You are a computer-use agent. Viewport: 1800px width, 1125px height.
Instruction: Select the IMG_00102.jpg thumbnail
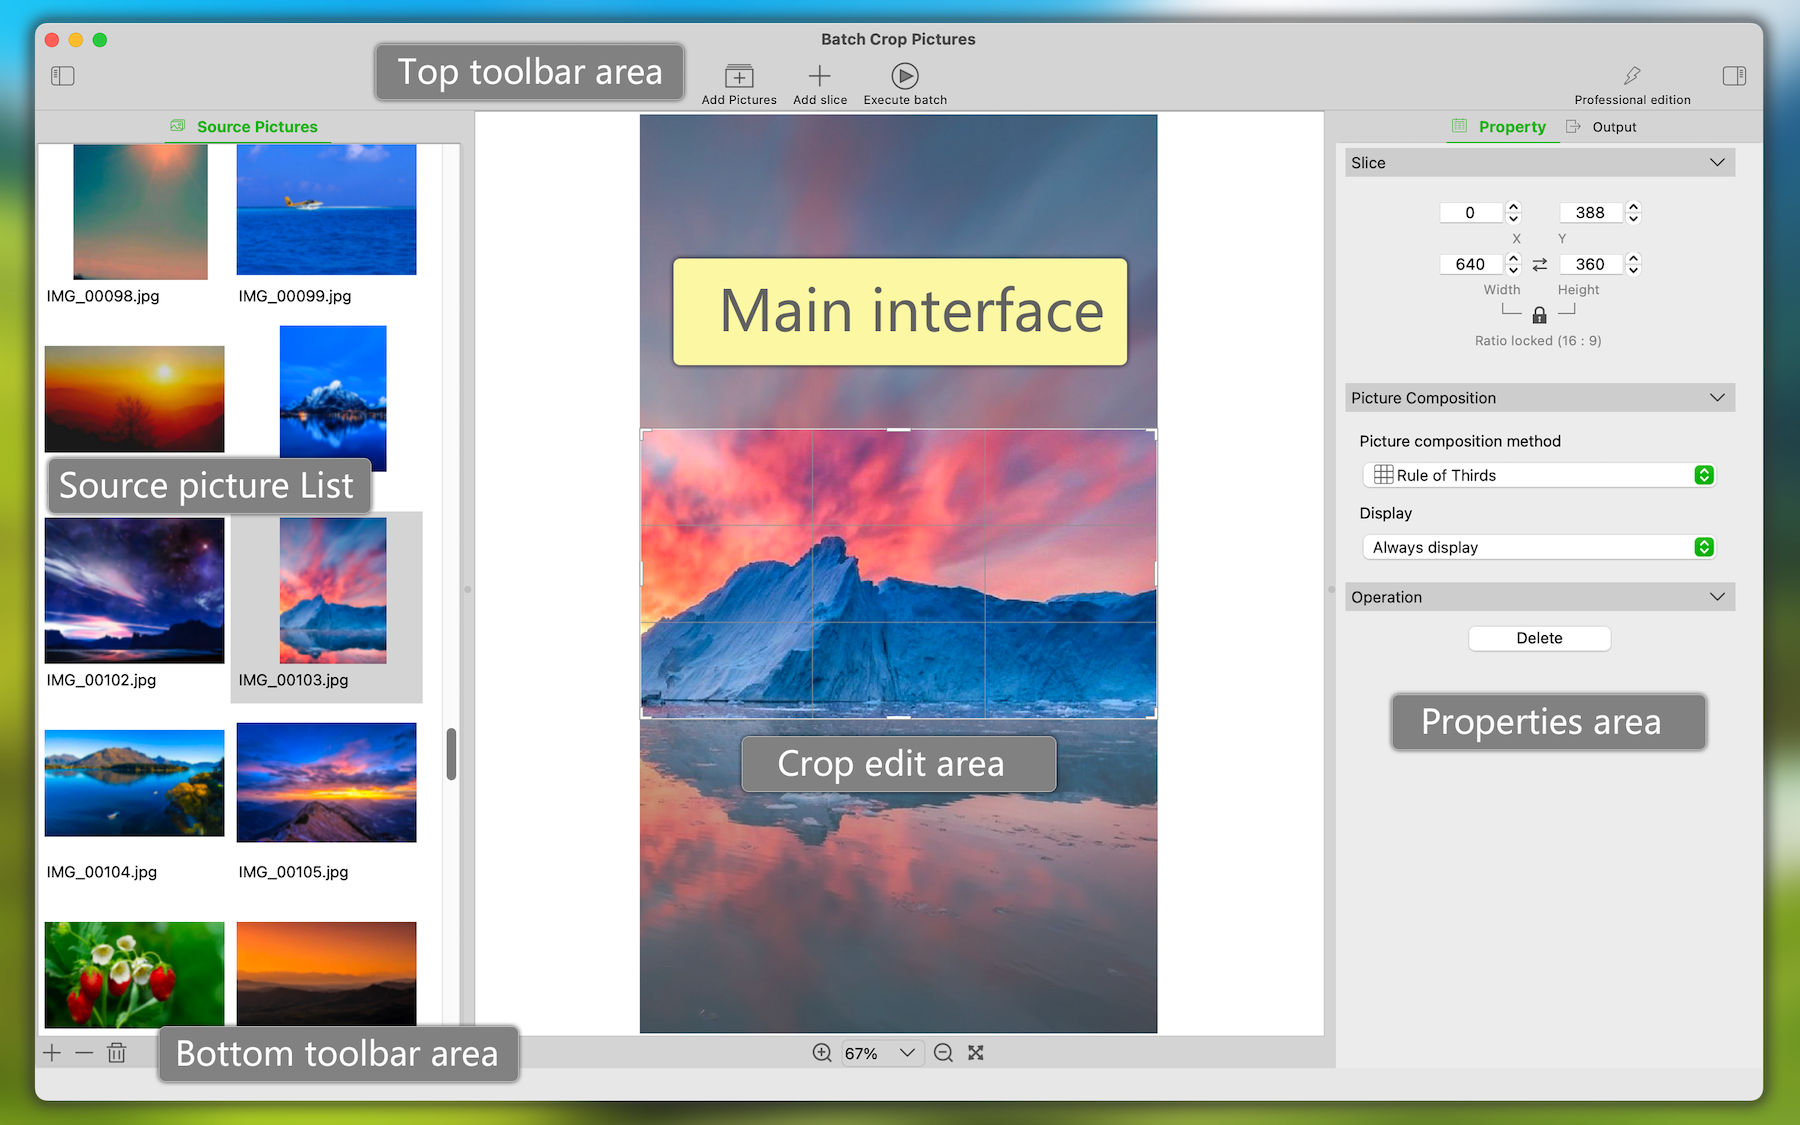click(134, 591)
